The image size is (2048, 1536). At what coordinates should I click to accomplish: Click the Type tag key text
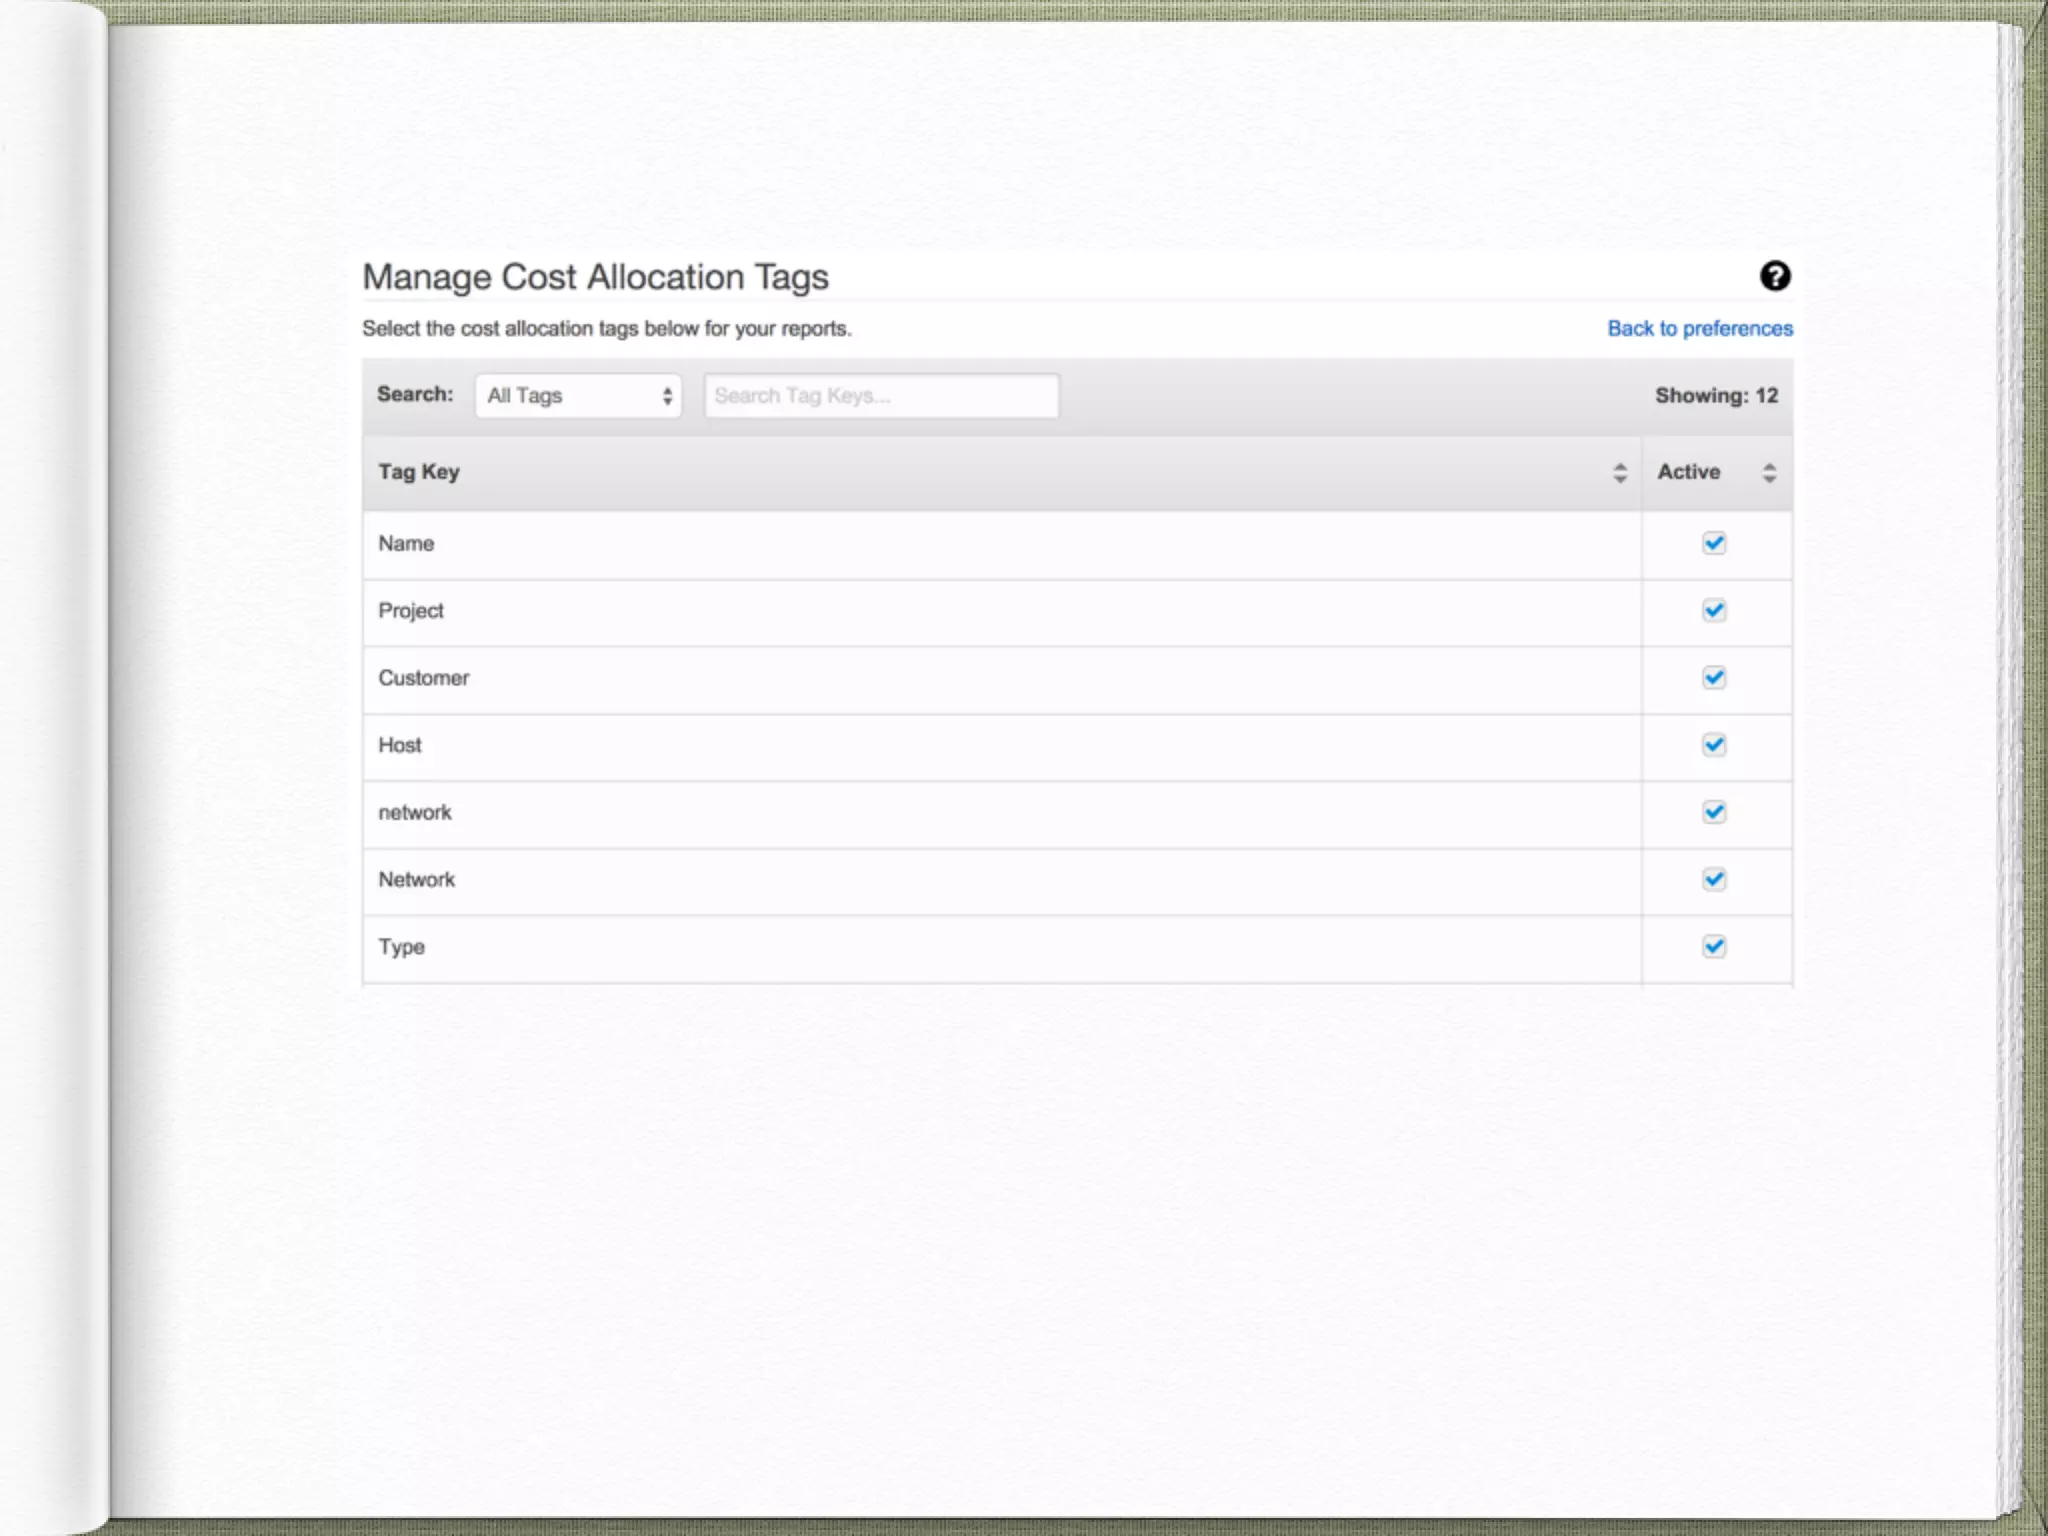coord(401,947)
